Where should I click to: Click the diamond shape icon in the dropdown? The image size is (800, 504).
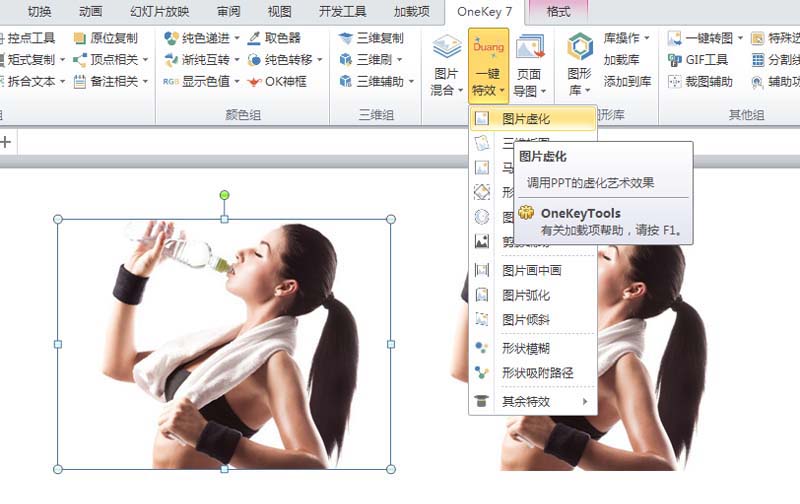(x=482, y=192)
